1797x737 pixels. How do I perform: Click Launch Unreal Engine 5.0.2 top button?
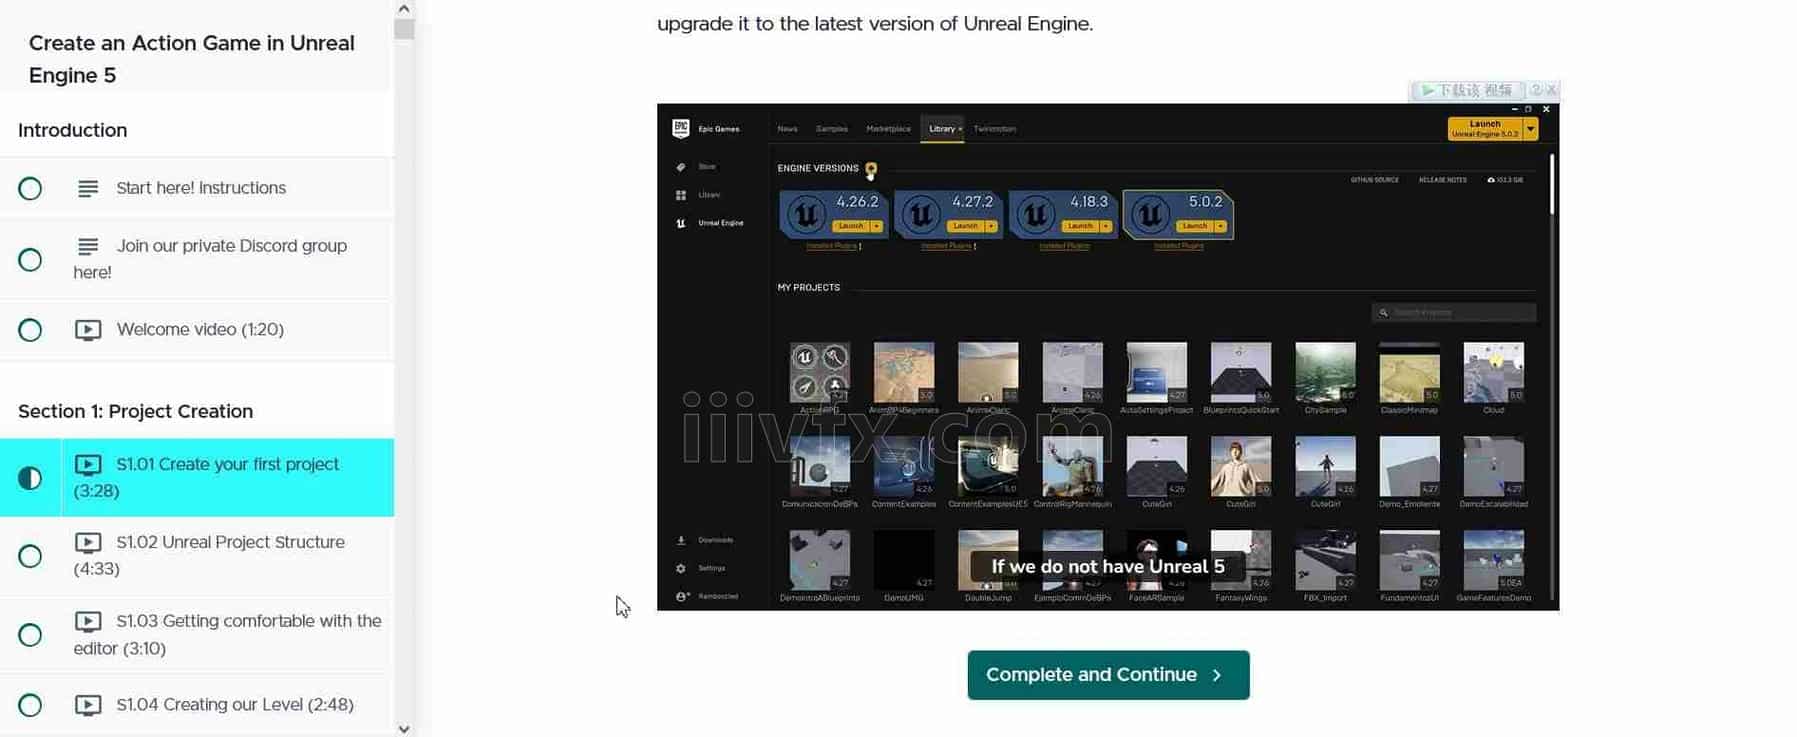click(1485, 129)
